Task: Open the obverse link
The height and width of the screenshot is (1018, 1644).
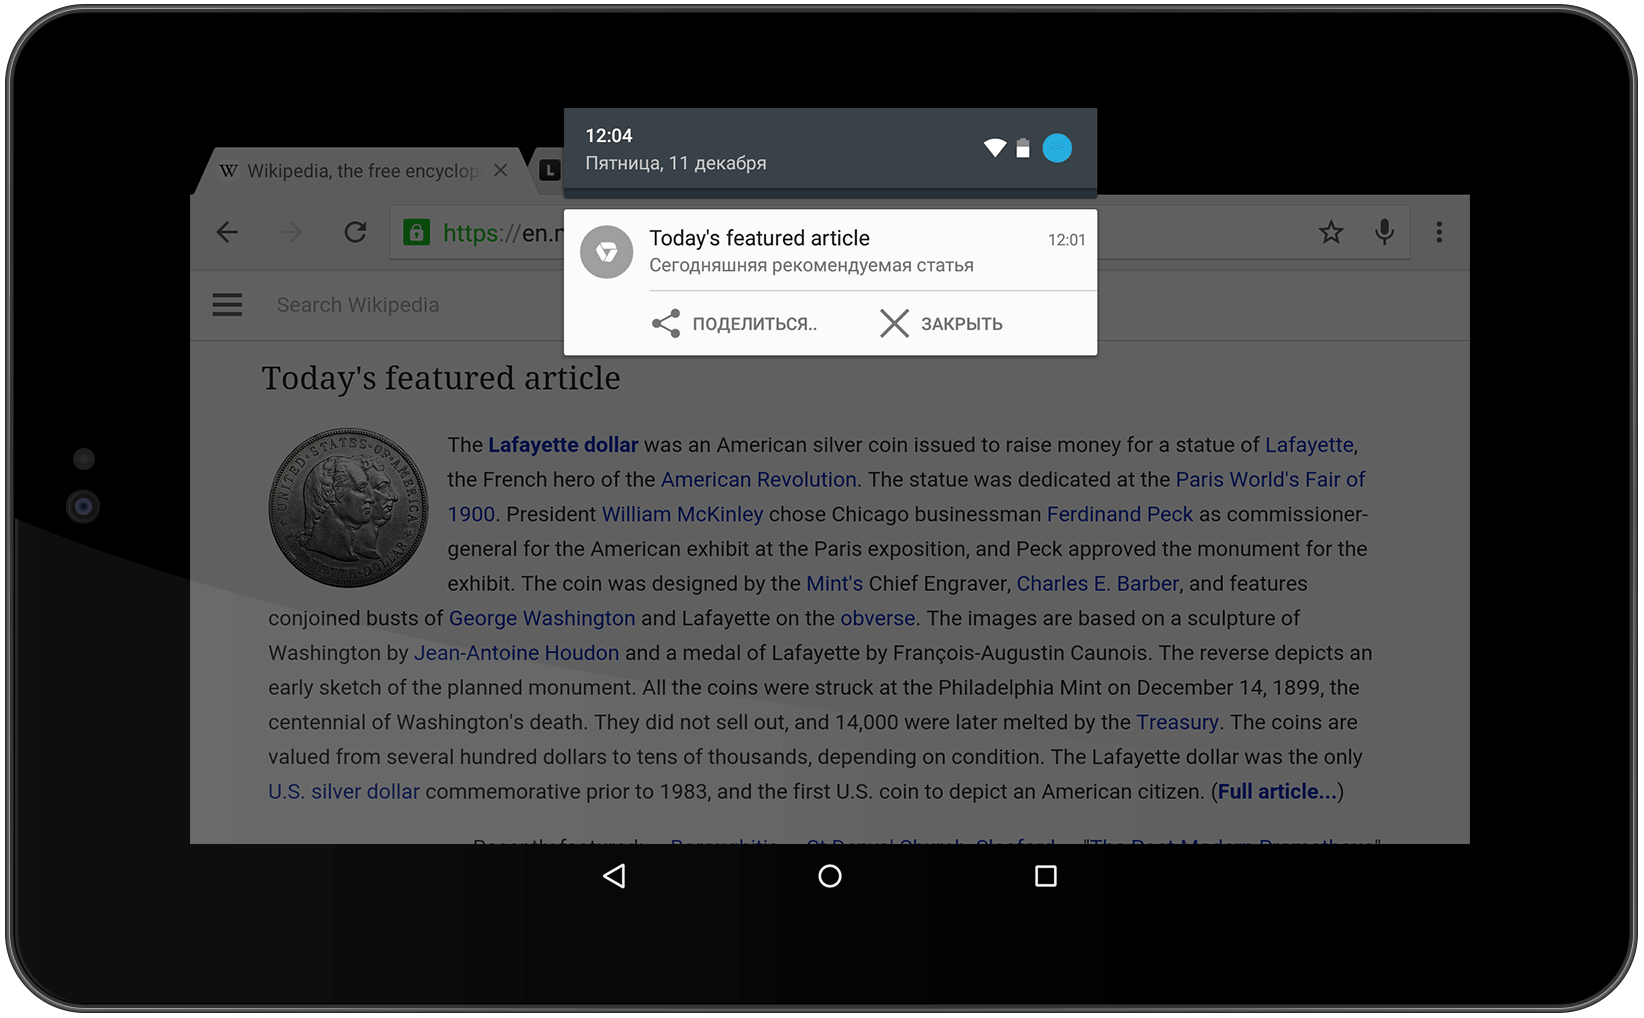Action: click(x=878, y=618)
